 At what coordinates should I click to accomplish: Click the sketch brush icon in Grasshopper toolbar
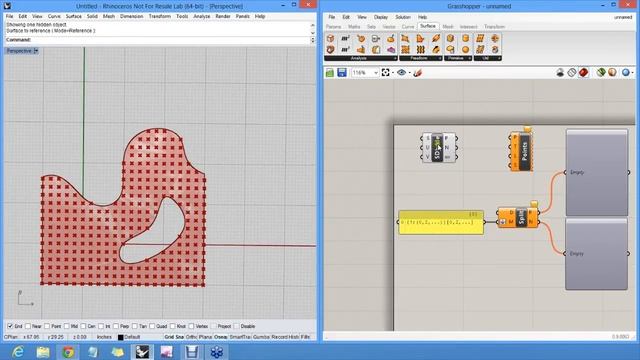(417, 73)
